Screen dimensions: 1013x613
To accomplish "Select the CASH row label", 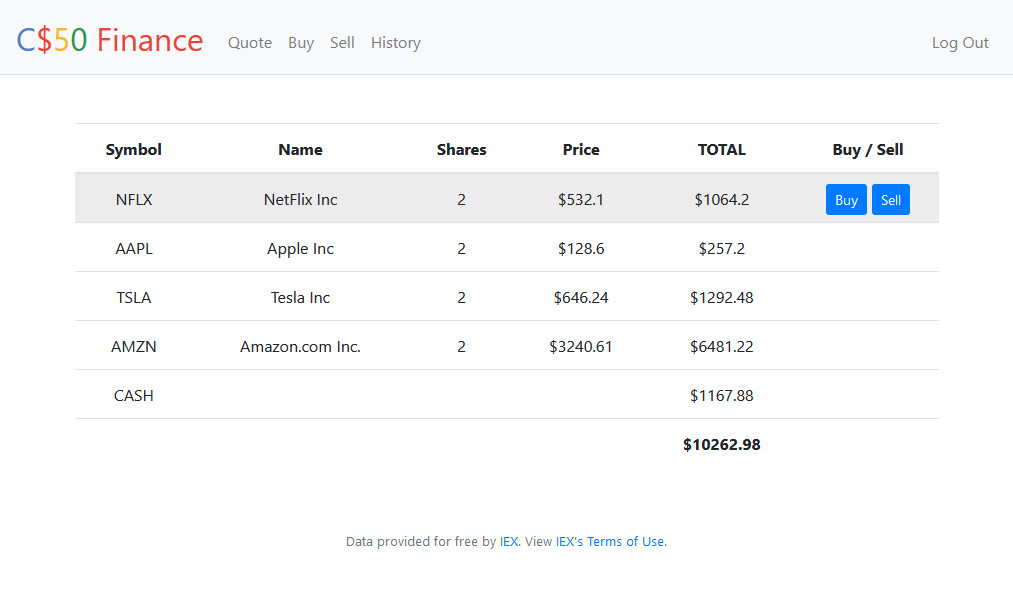I will pyautogui.click(x=134, y=396).
